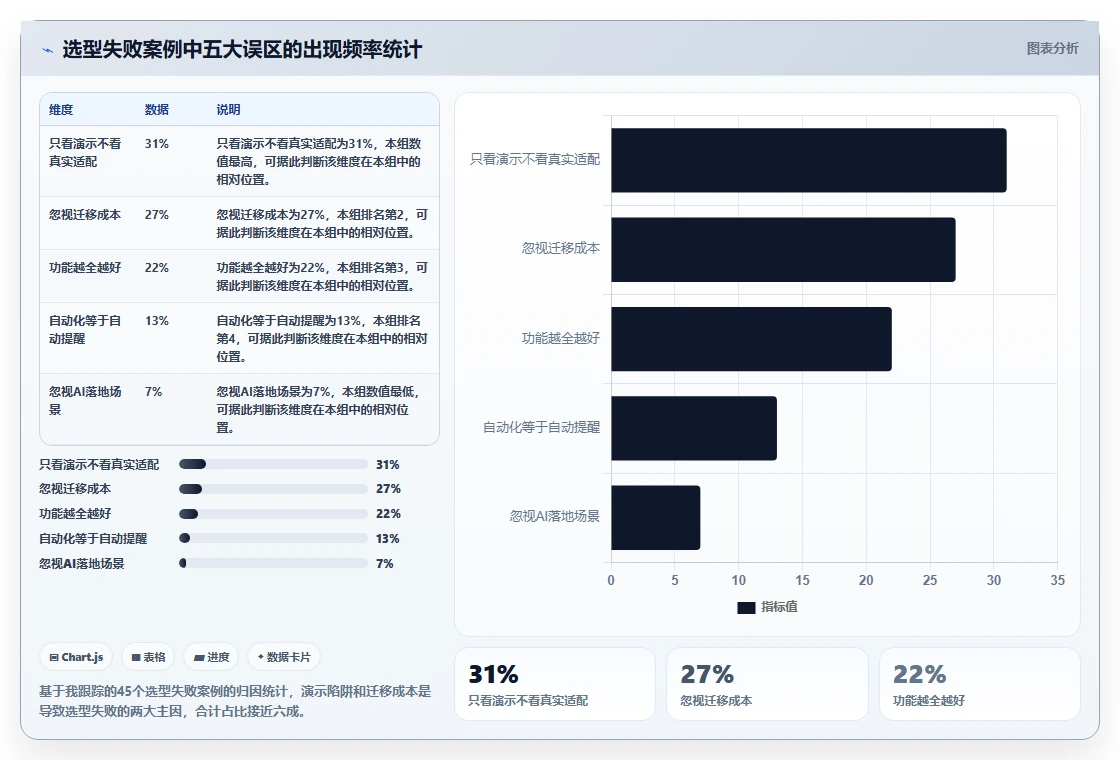Click the chart bar for 只看演示不看真实适配
Viewport: 1120px width, 760px height.
tap(809, 160)
